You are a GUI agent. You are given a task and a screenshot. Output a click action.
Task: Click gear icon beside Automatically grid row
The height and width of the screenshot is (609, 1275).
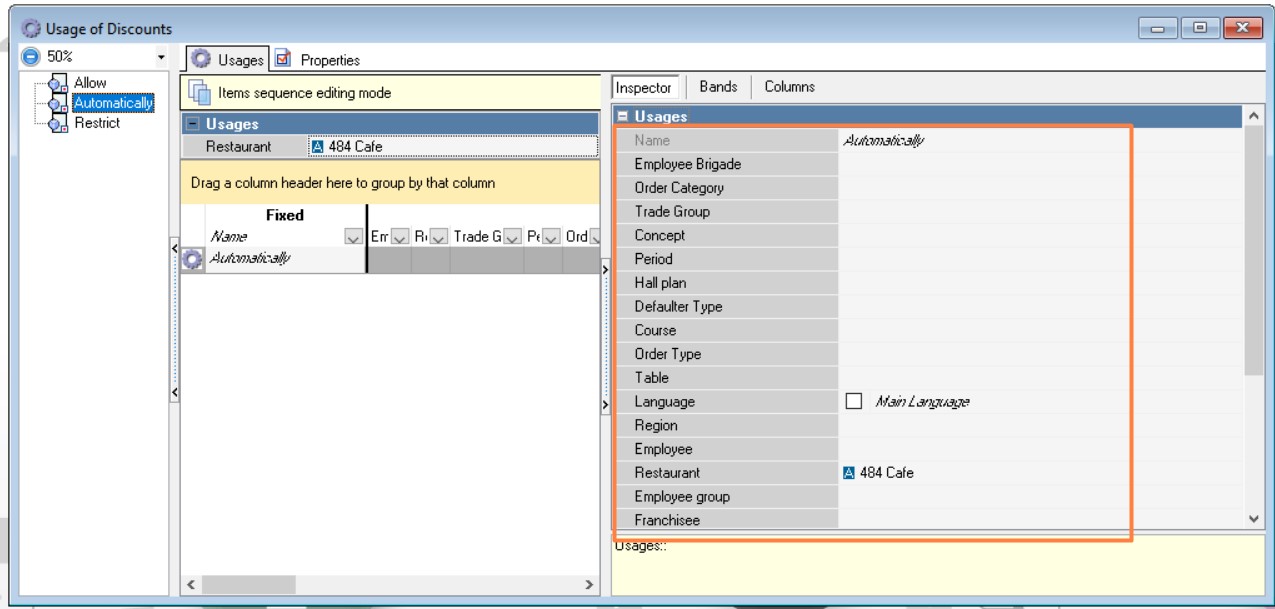click(194, 259)
